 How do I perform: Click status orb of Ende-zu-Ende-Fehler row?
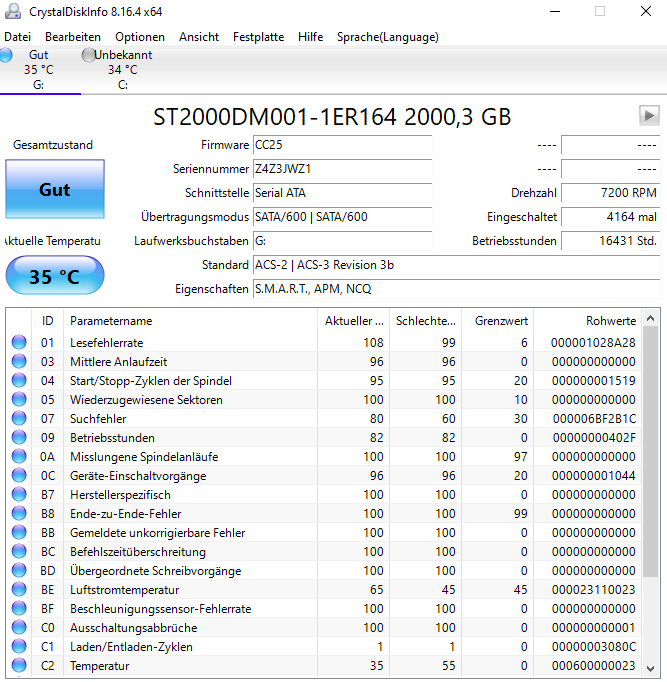[x=19, y=513]
